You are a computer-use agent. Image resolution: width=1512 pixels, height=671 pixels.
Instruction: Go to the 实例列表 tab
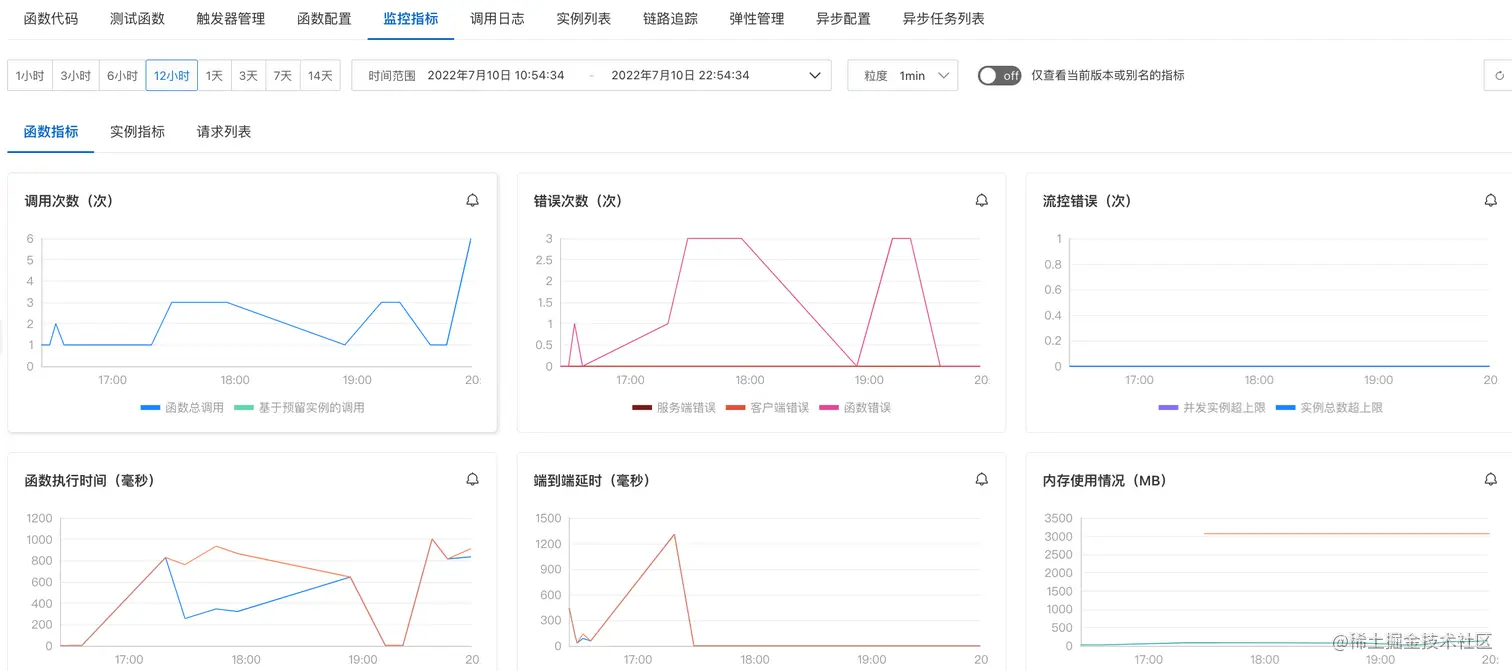[584, 19]
